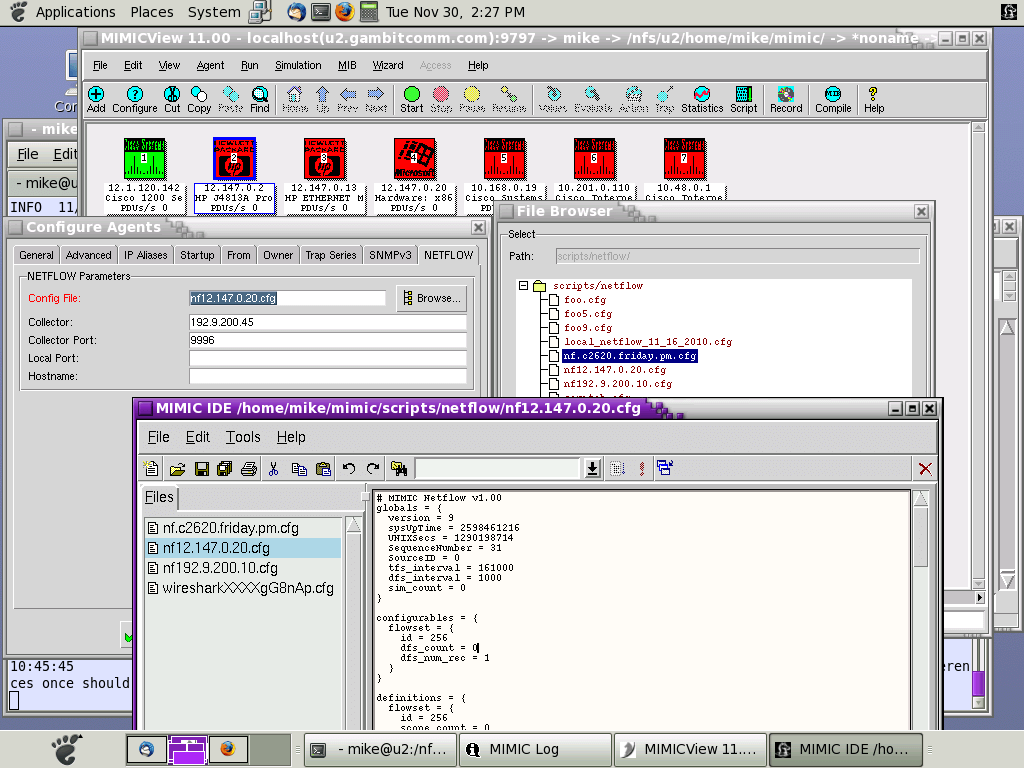Click Undo icon in MIMIC IDE toolbar
1024x768 pixels.
pos(349,468)
